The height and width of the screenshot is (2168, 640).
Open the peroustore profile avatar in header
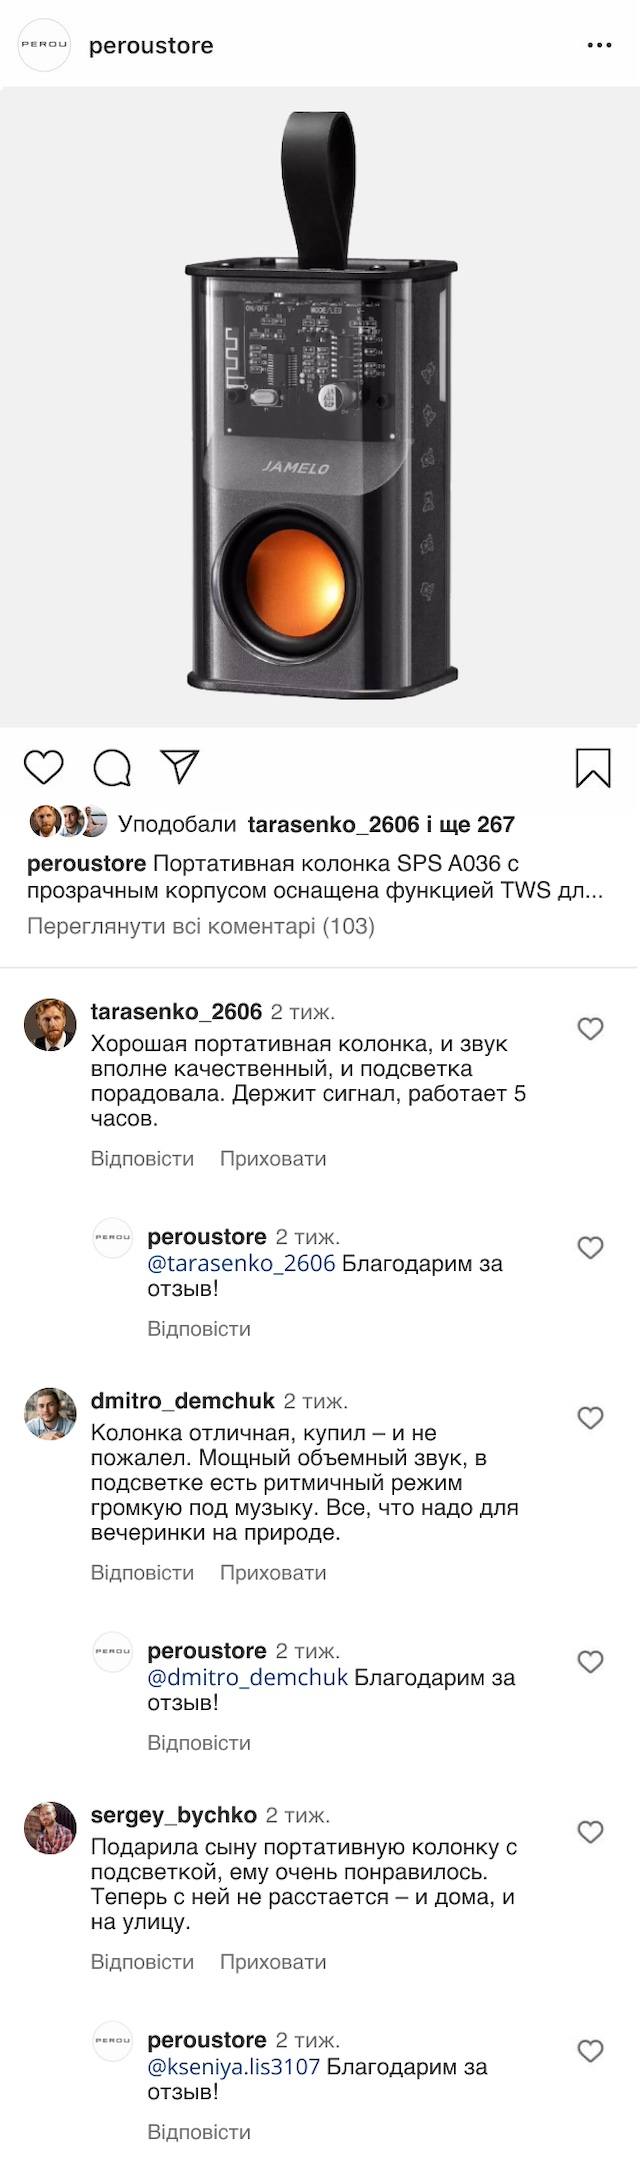45,45
